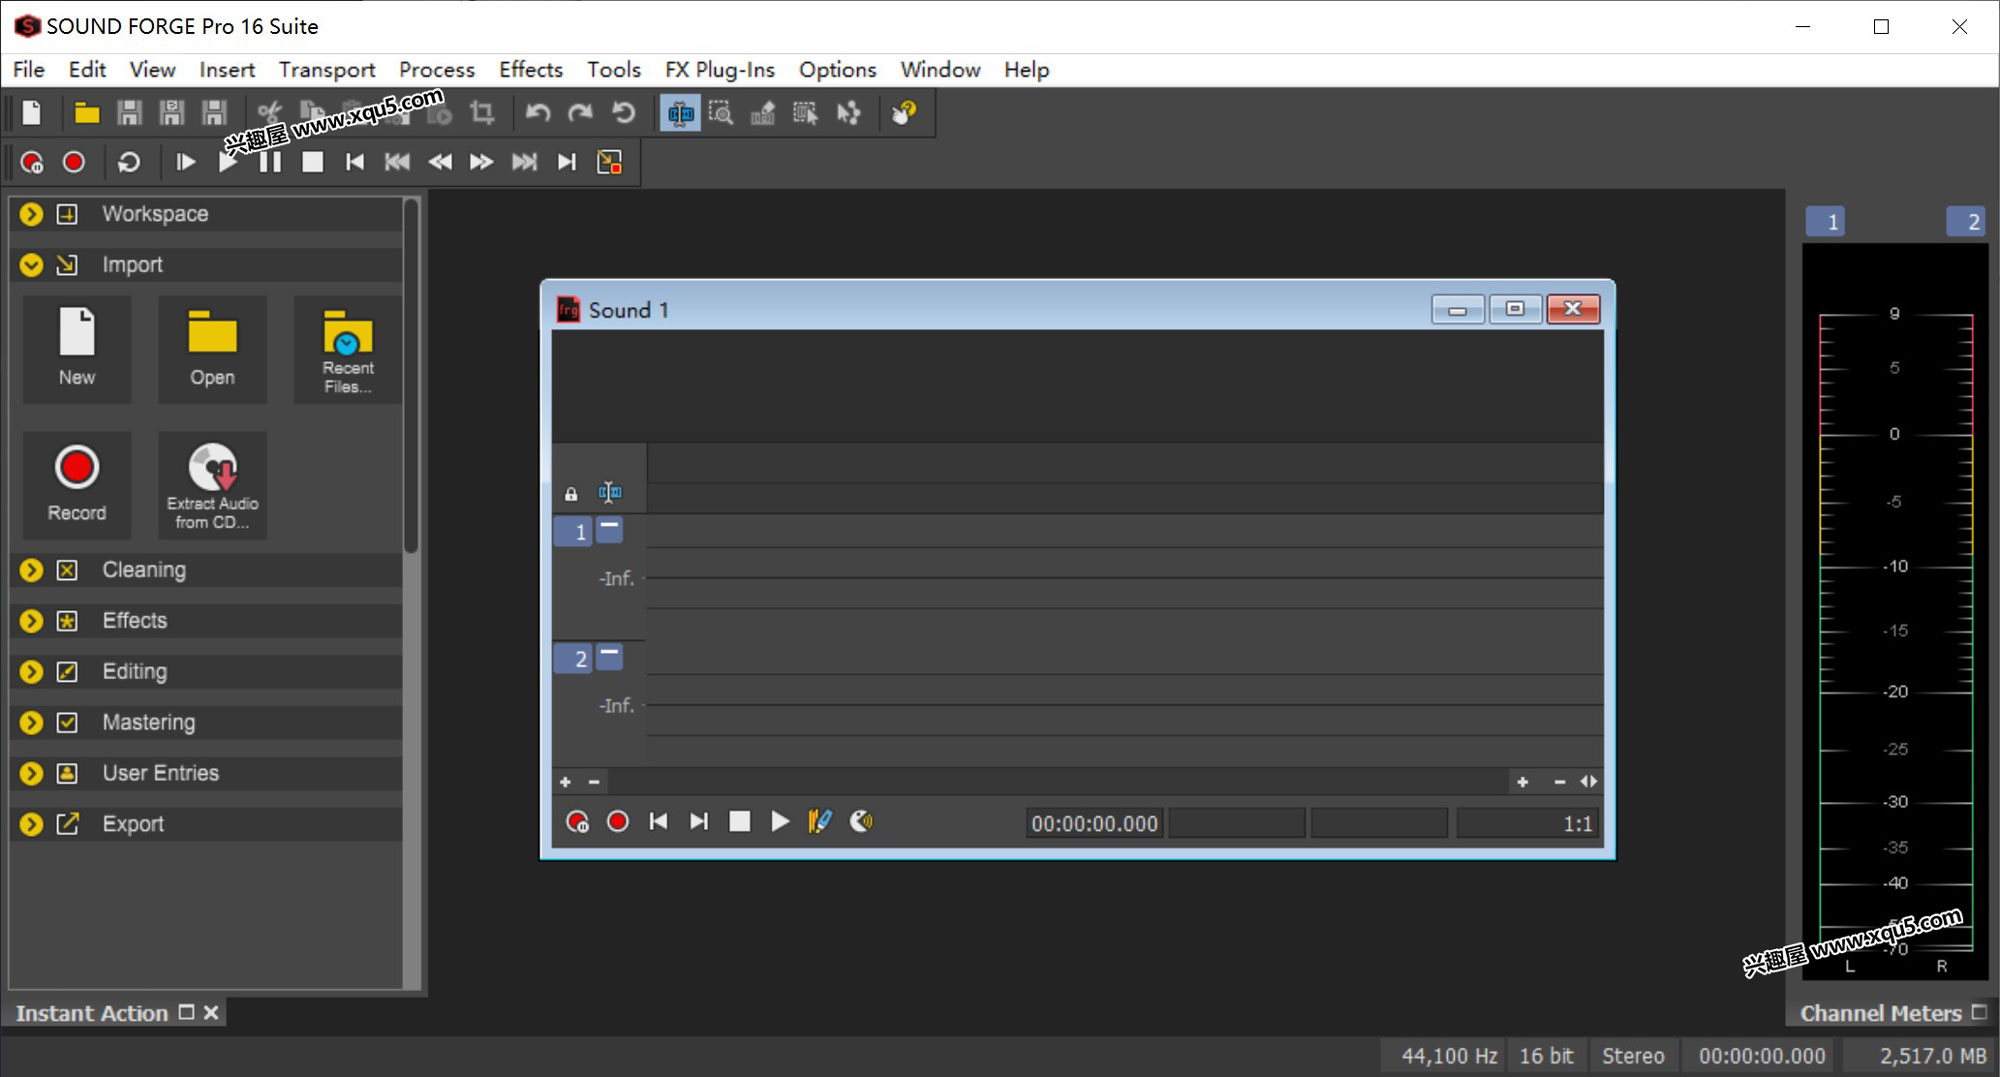Image resolution: width=2000 pixels, height=1077 pixels.
Task: Pause playback from main transport bar
Action: pyautogui.click(x=270, y=162)
